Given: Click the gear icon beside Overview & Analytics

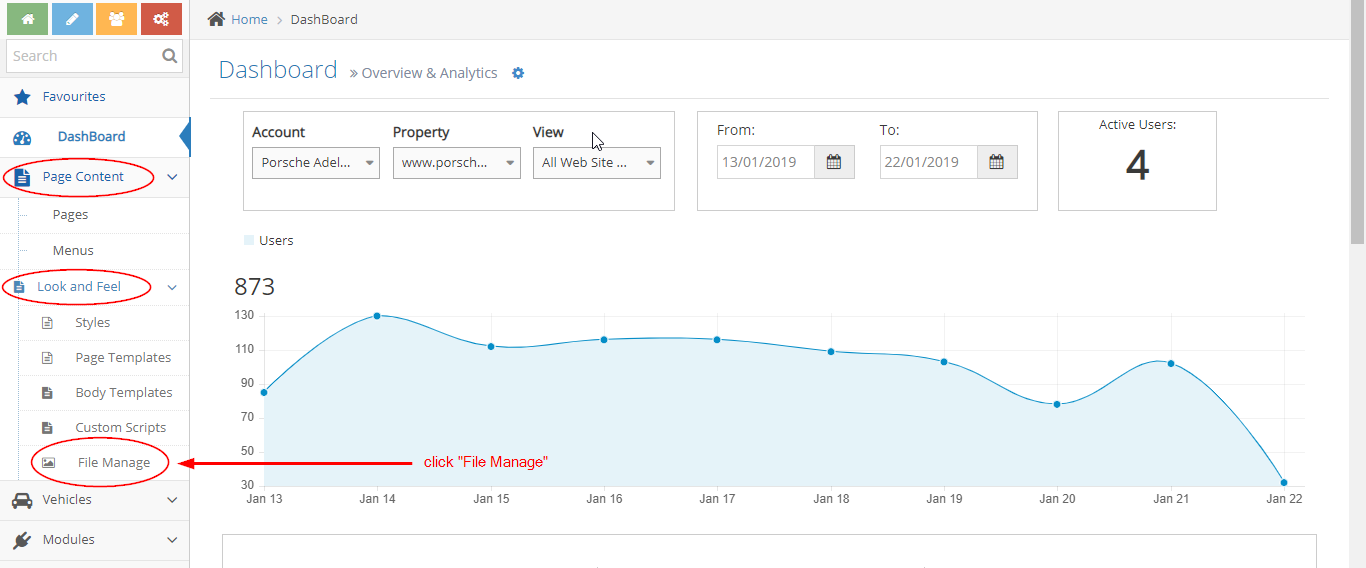Looking at the screenshot, I should click(518, 73).
